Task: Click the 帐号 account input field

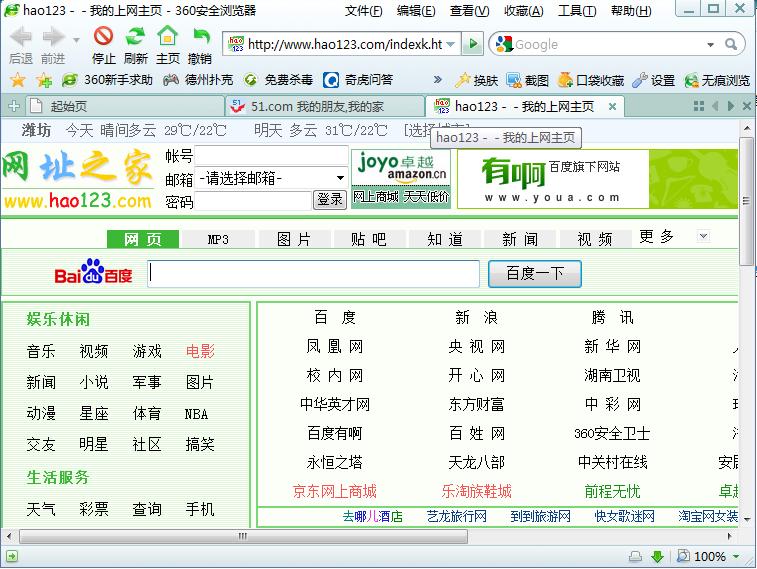Action: click(271, 156)
